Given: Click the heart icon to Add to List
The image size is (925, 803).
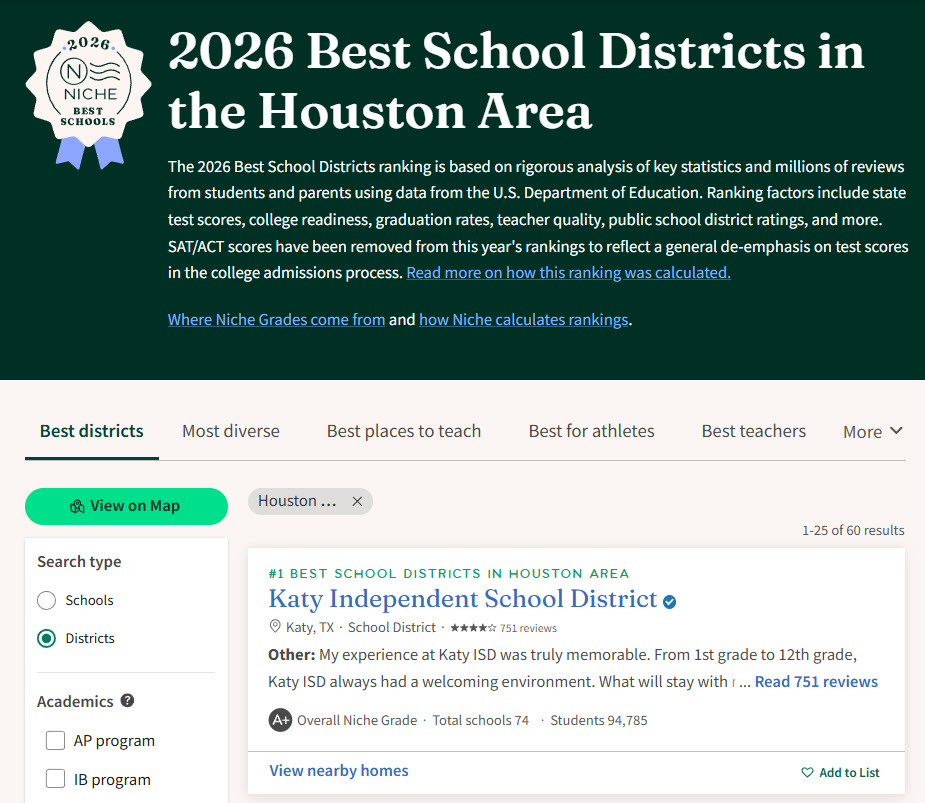Looking at the screenshot, I should click(807, 772).
